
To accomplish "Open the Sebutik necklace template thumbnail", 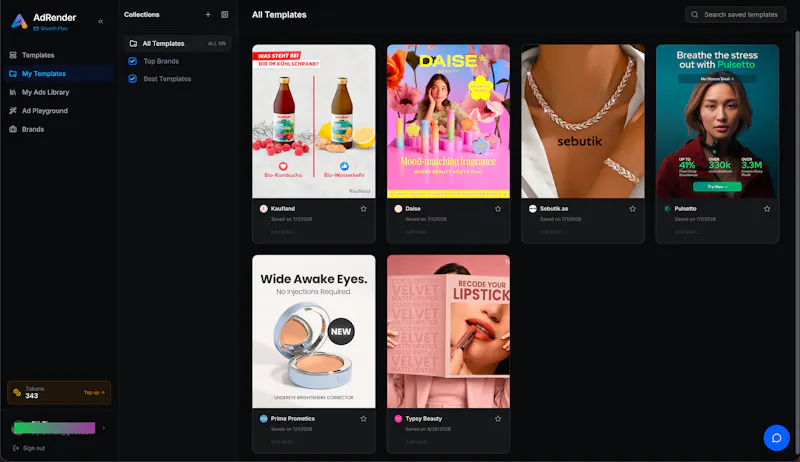I will tap(583, 121).
